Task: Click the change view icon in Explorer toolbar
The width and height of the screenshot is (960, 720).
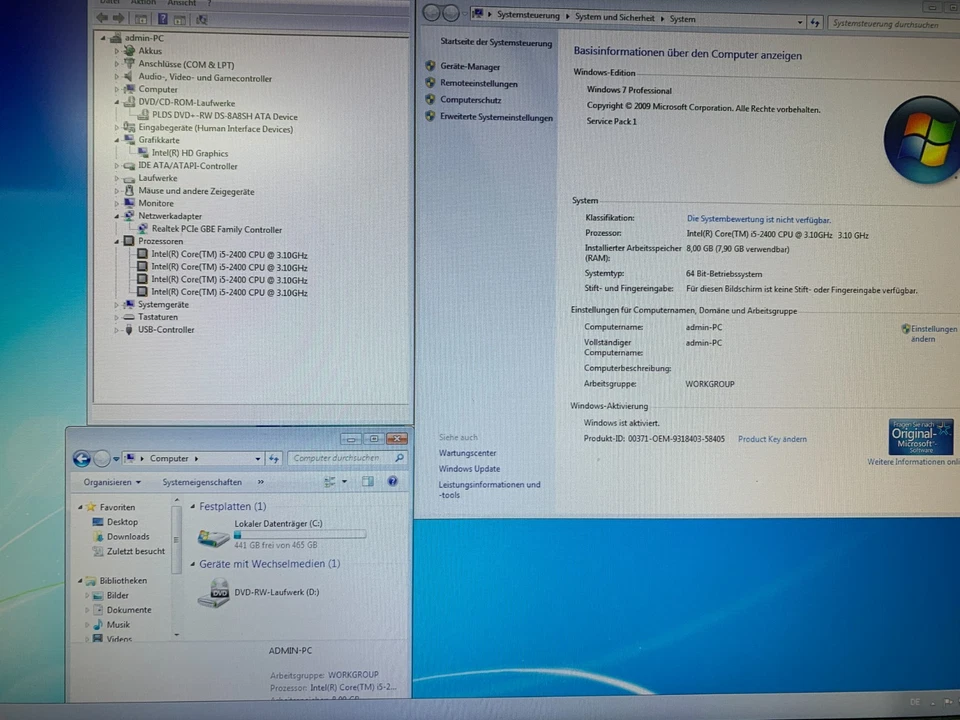Action: pos(330,482)
